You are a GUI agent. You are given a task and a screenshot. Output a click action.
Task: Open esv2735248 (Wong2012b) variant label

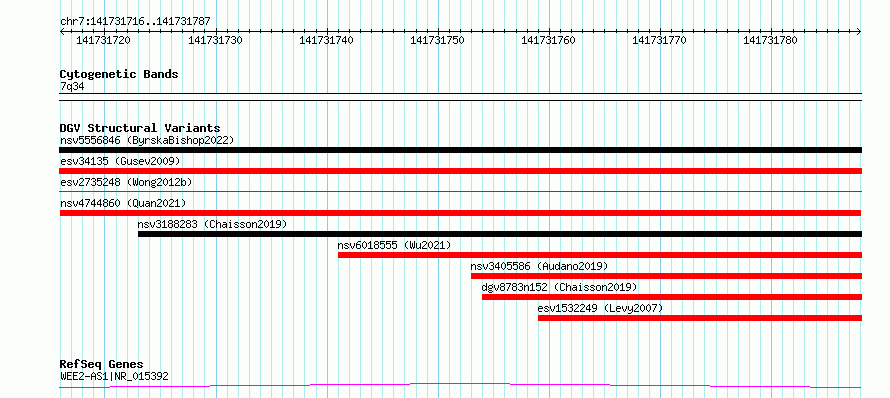(x=126, y=182)
